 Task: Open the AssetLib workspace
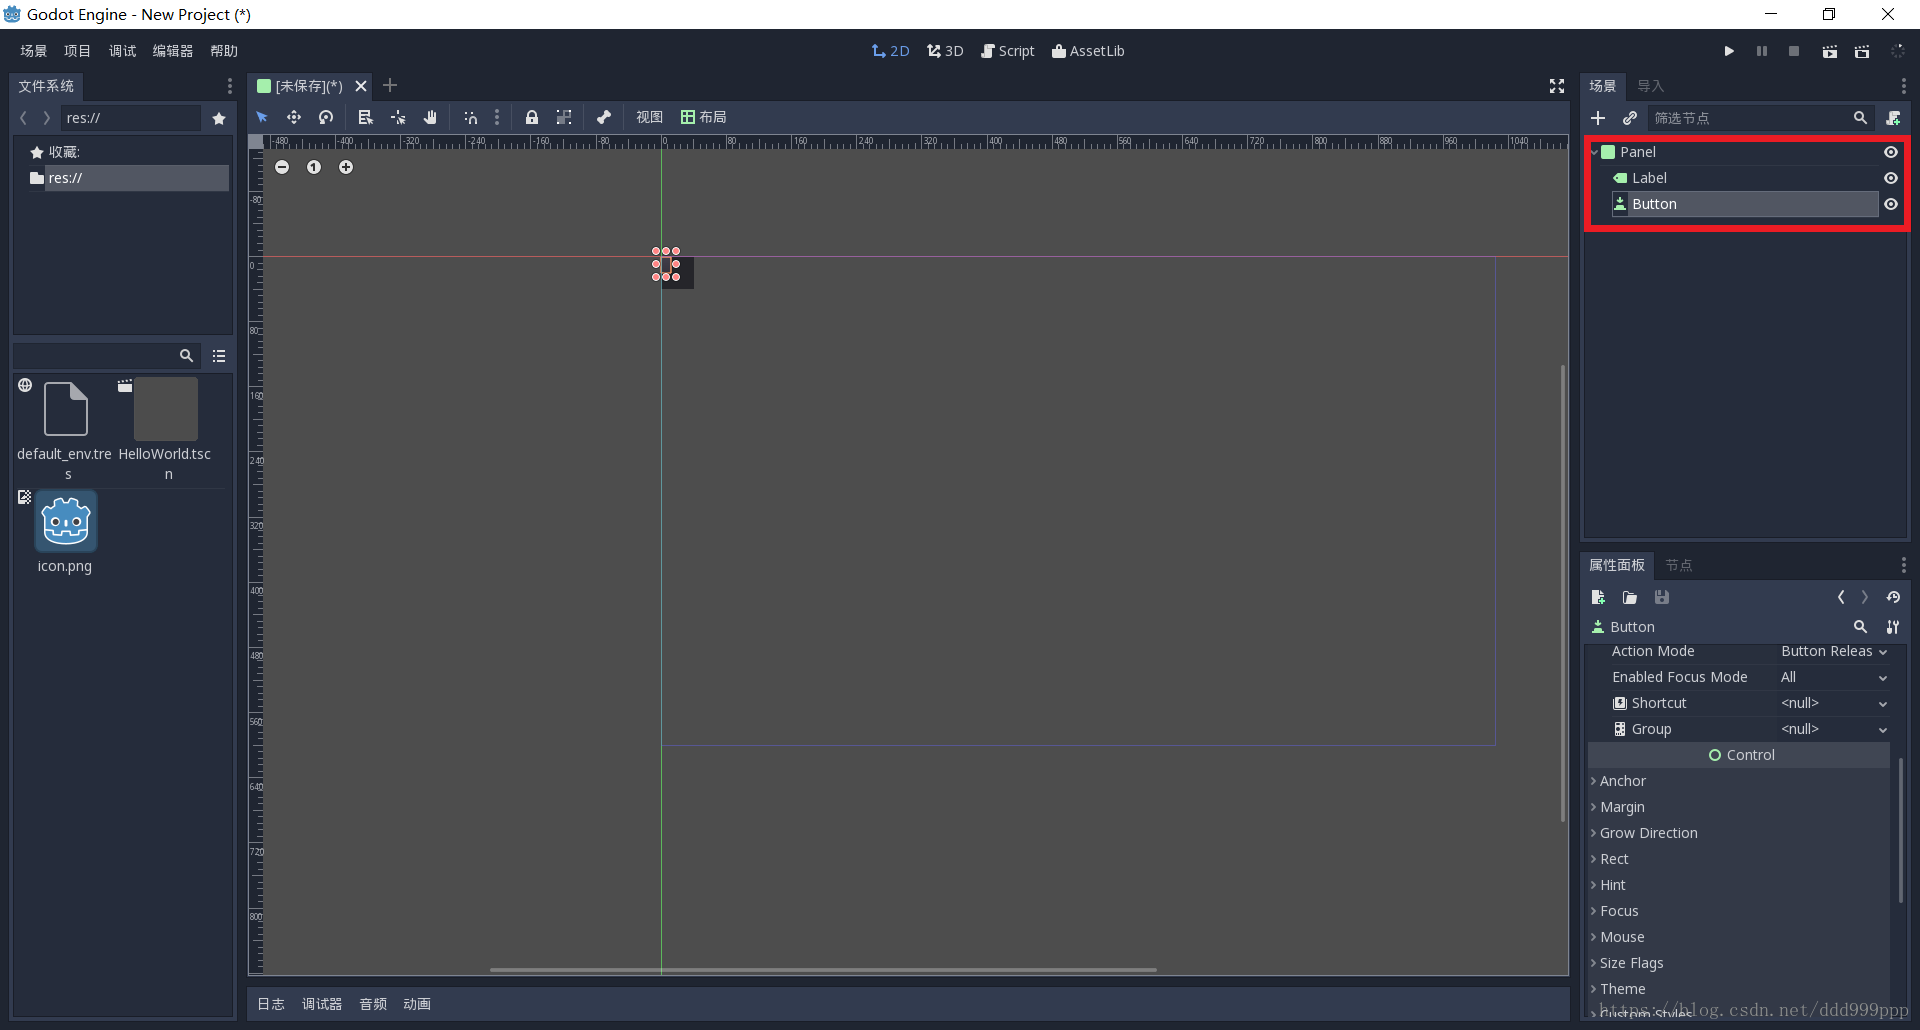[1088, 51]
